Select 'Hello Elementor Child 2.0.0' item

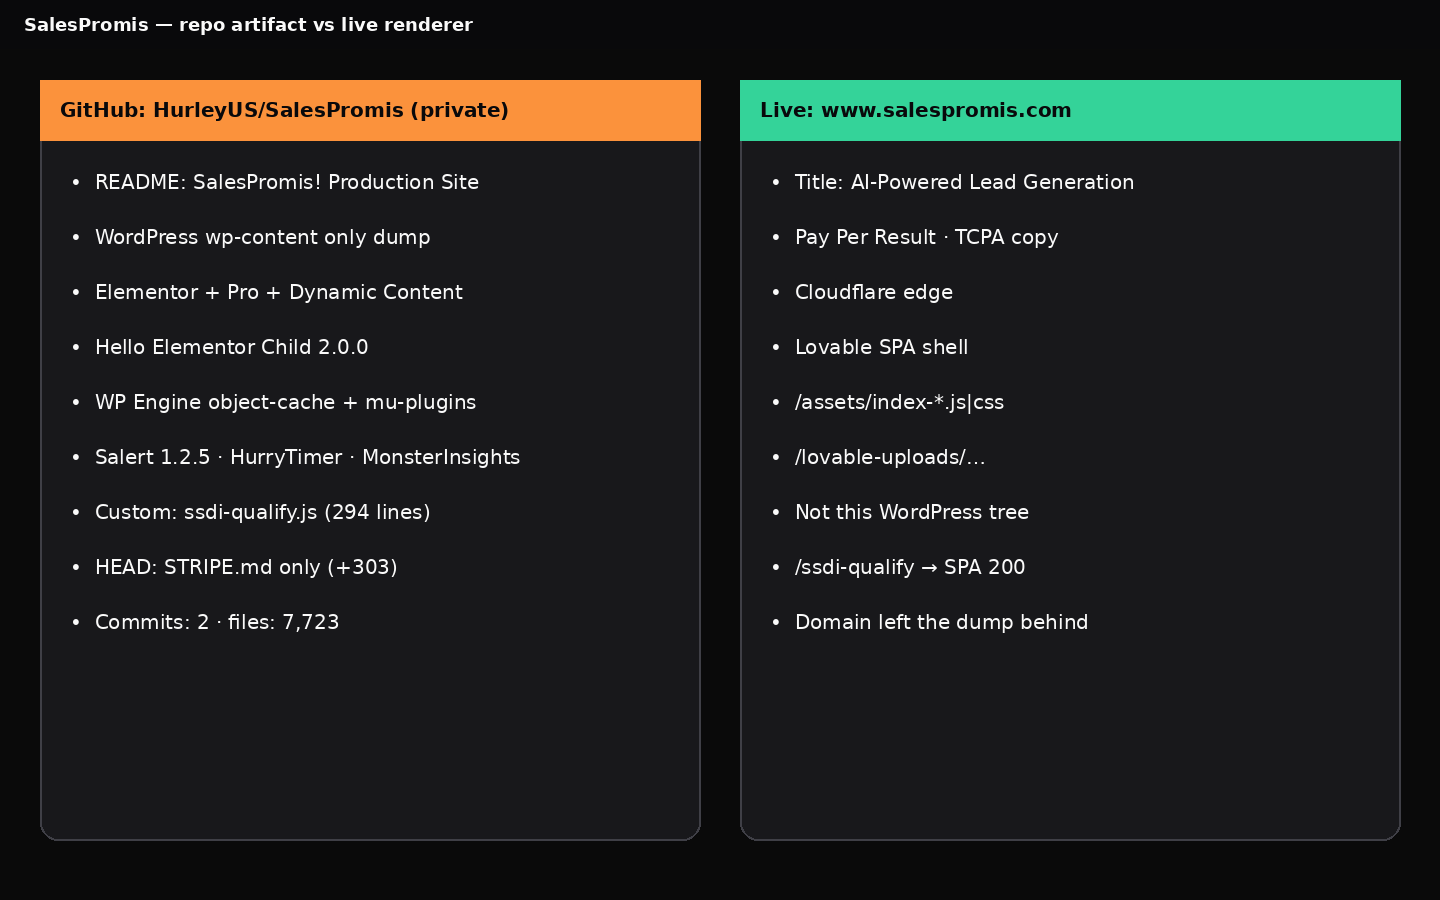click(x=231, y=347)
